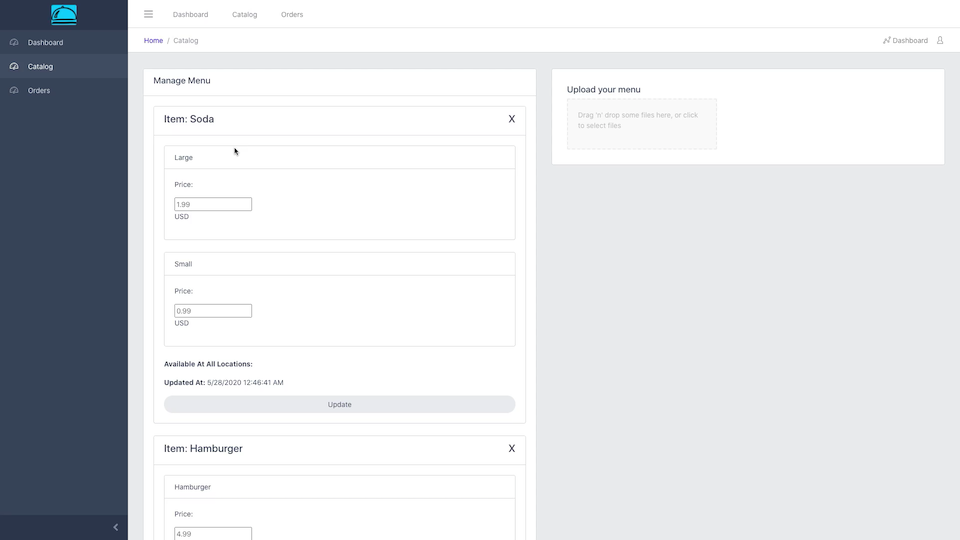
Task: Click the Update button for Soda
Action: (339, 404)
